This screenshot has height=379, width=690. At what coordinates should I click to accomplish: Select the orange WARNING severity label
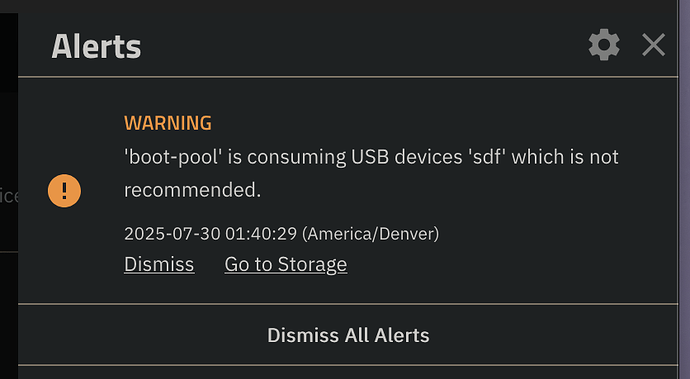pyautogui.click(x=168, y=123)
